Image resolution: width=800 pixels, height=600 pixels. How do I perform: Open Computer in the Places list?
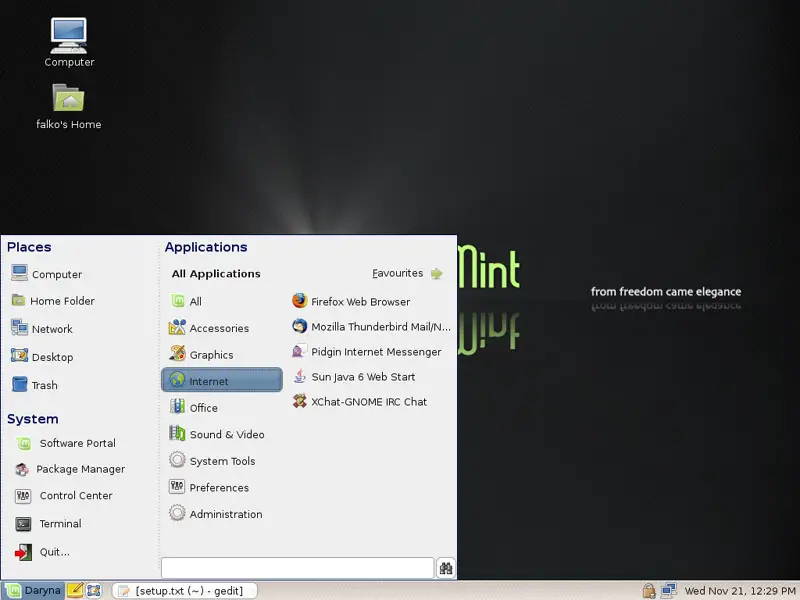pos(46,274)
